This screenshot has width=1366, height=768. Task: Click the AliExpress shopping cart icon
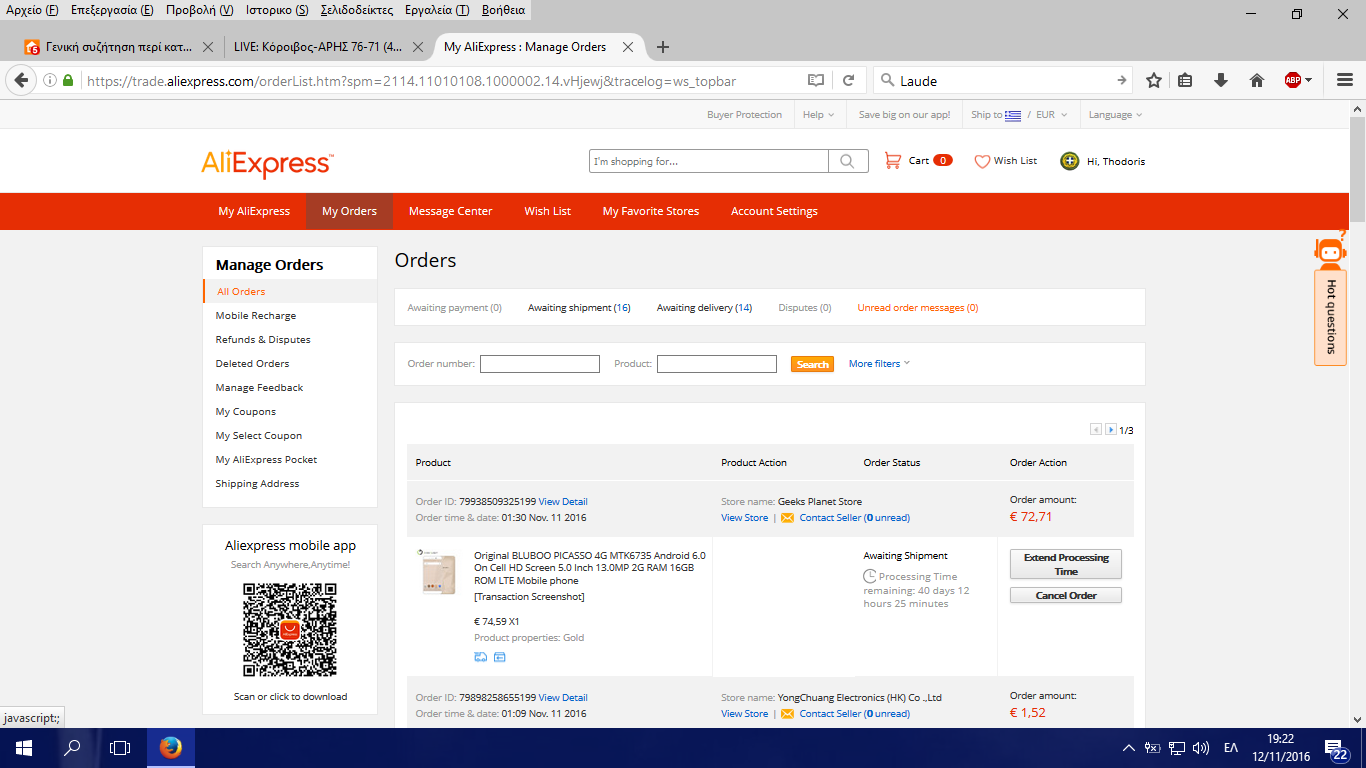point(893,161)
